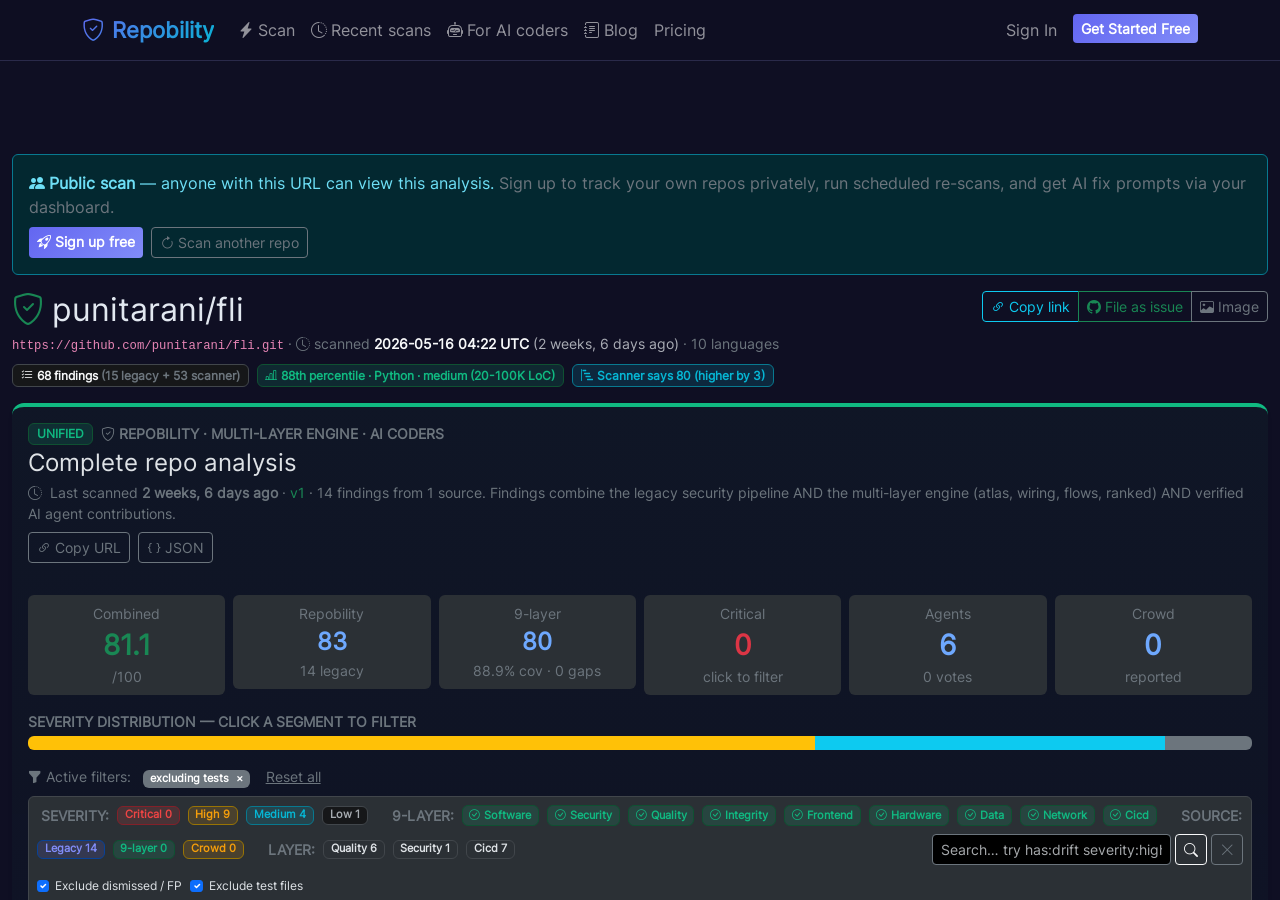Click the Repobility shield logo icon
This screenshot has height=900, width=1280.
click(93, 30)
